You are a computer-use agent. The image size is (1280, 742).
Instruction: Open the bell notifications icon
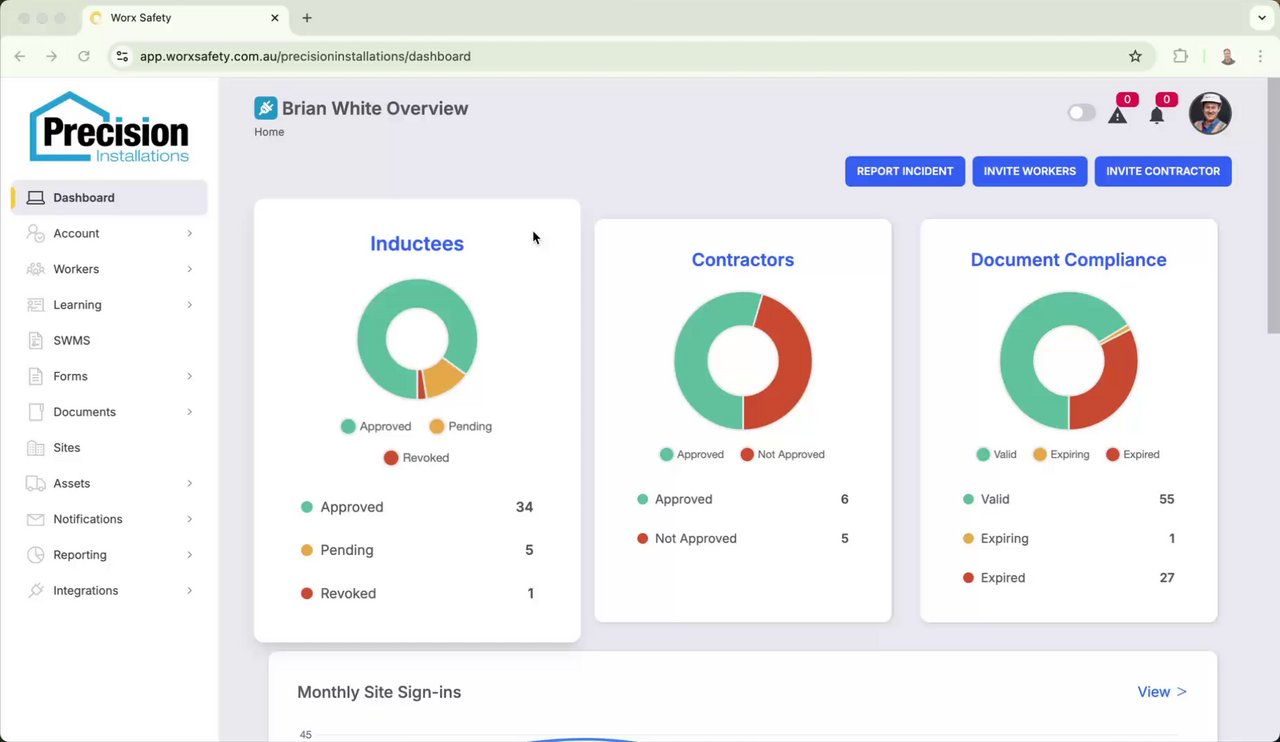coord(1157,115)
